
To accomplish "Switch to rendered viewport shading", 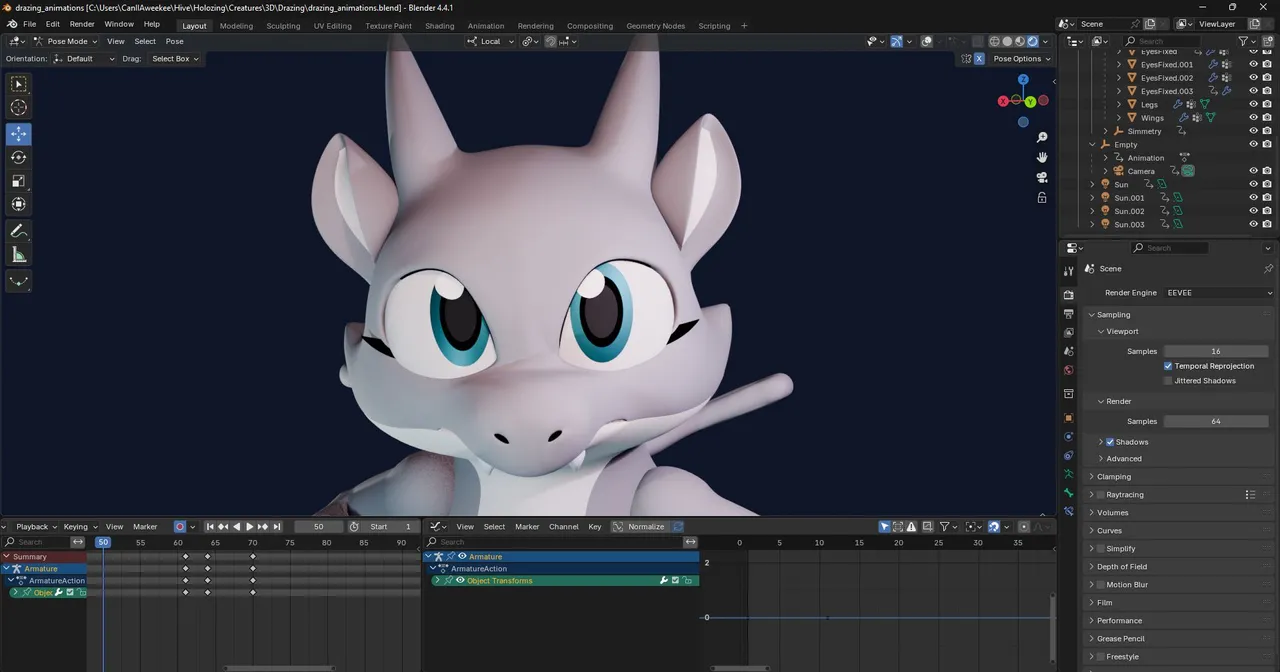I will tap(1032, 42).
